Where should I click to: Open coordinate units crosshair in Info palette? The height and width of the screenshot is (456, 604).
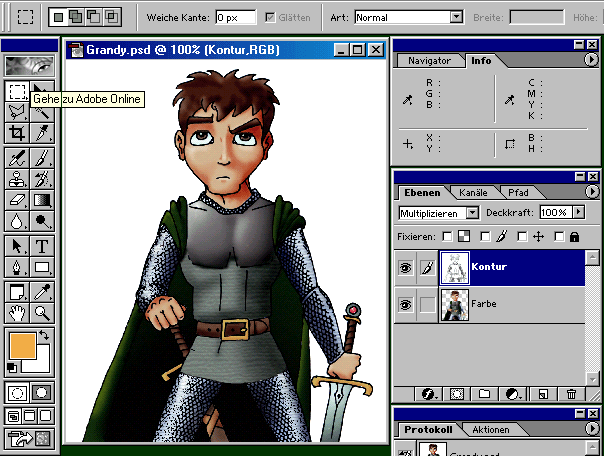408,144
